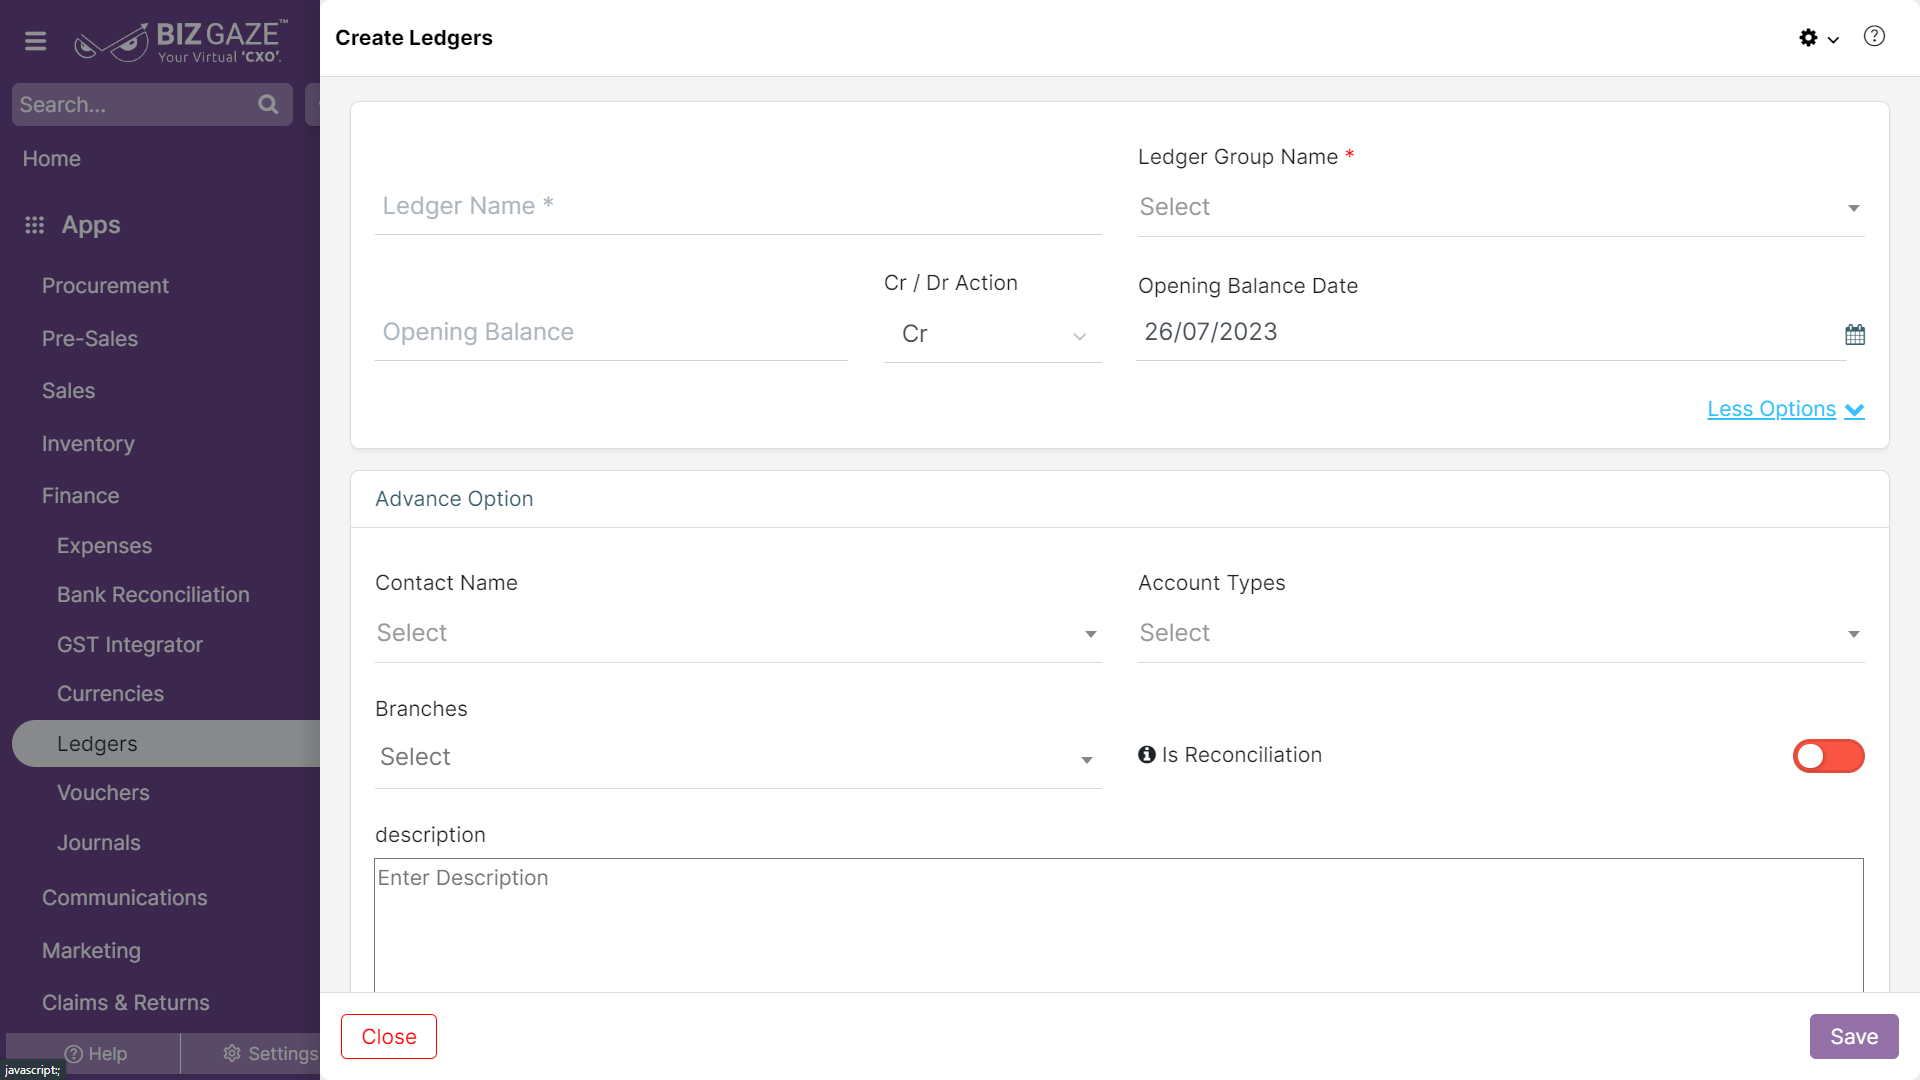Open the help question mark icon
The width and height of the screenshot is (1920, 1080).
[1874, 37]
